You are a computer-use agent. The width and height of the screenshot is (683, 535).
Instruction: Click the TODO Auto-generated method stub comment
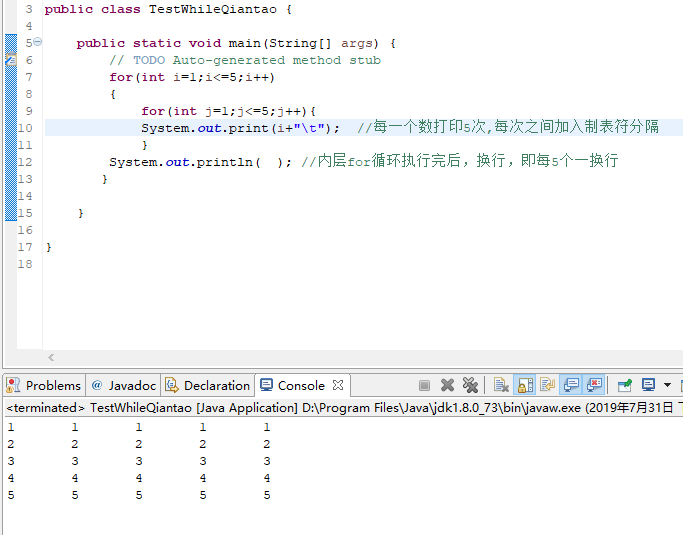coord(245,60)
